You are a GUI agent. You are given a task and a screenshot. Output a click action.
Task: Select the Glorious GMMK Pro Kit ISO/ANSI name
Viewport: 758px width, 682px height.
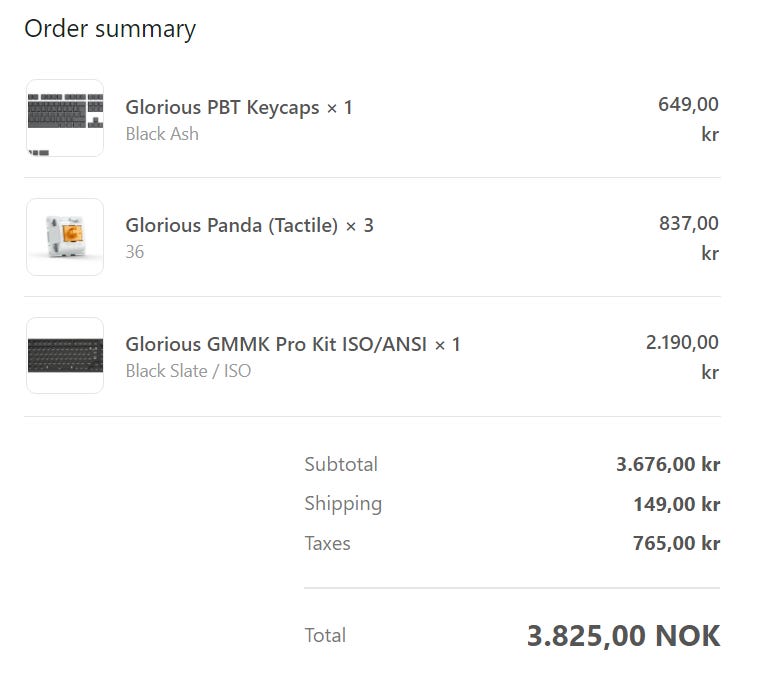293,344
